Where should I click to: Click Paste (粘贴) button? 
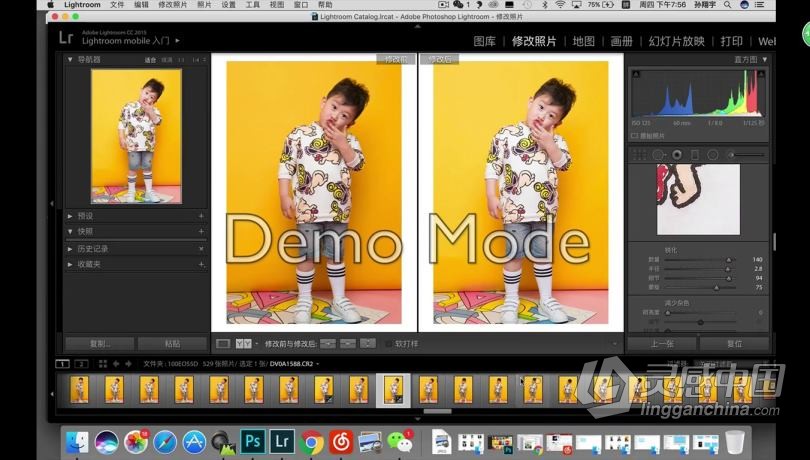172,344
